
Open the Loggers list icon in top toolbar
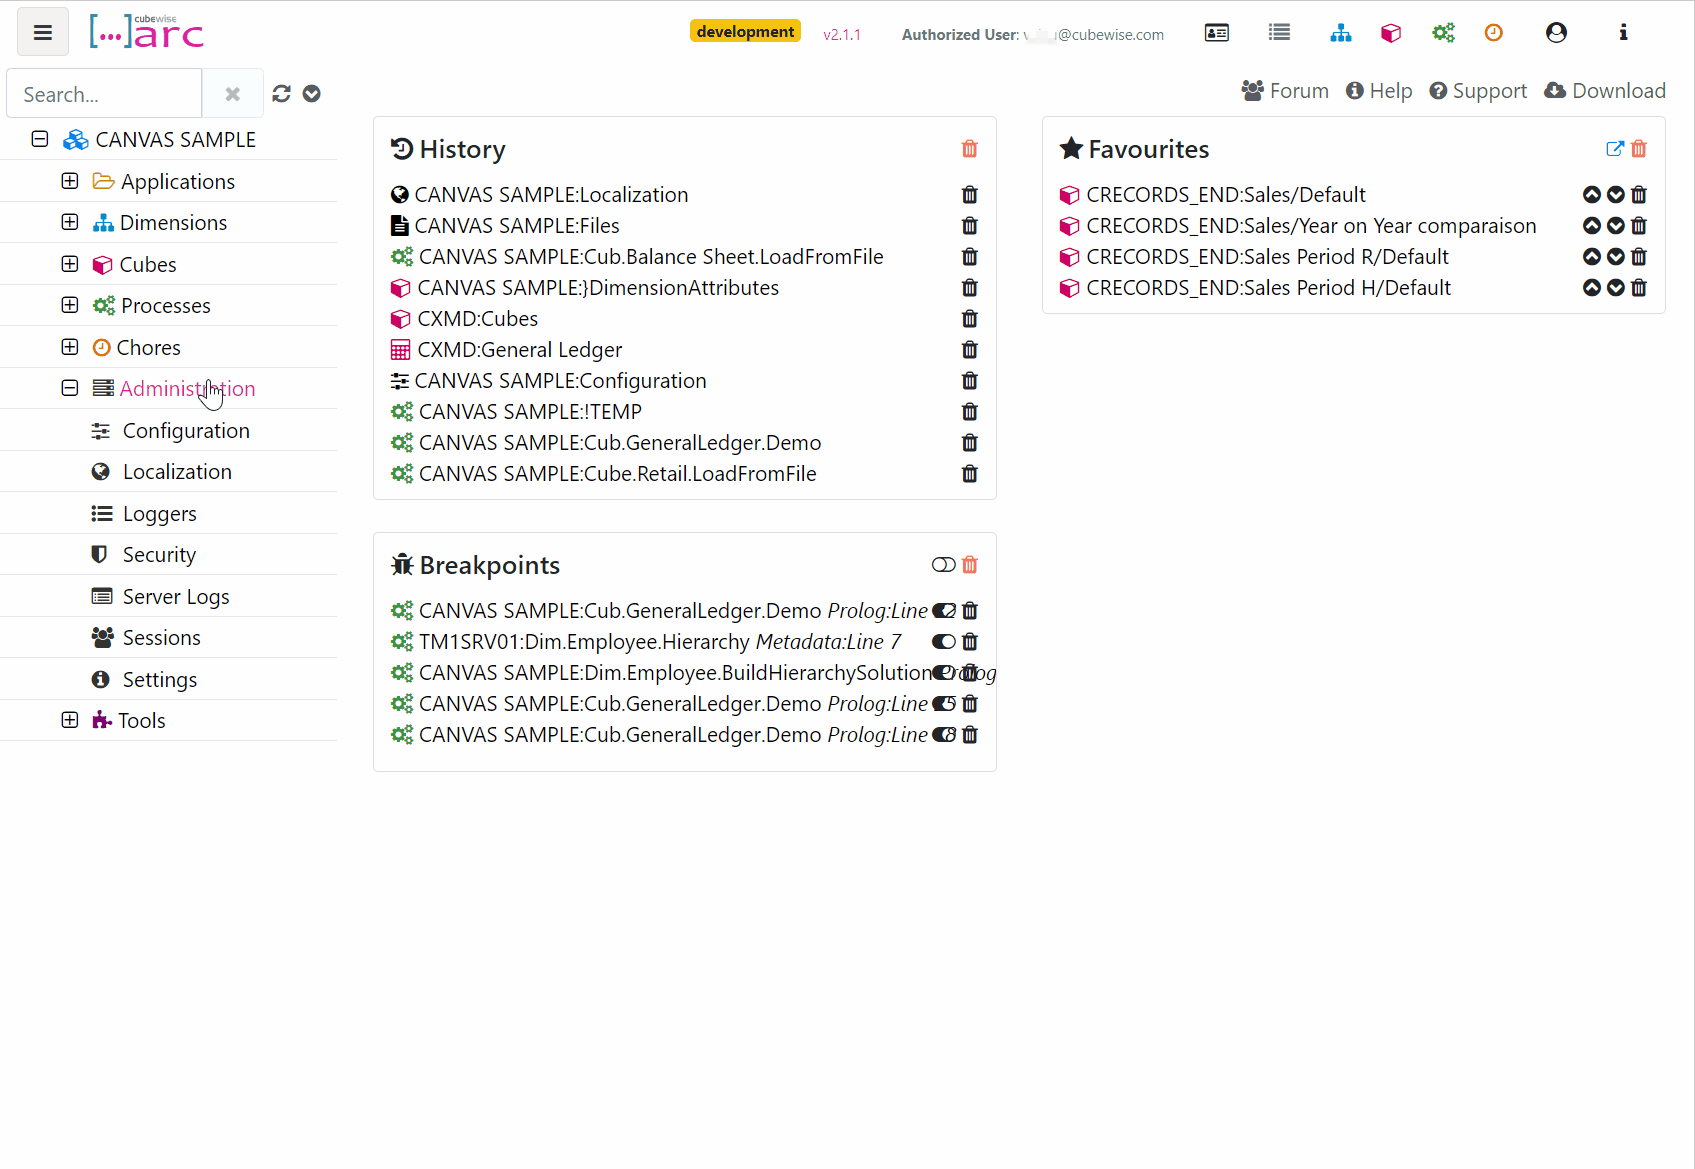click(1279, 32)
